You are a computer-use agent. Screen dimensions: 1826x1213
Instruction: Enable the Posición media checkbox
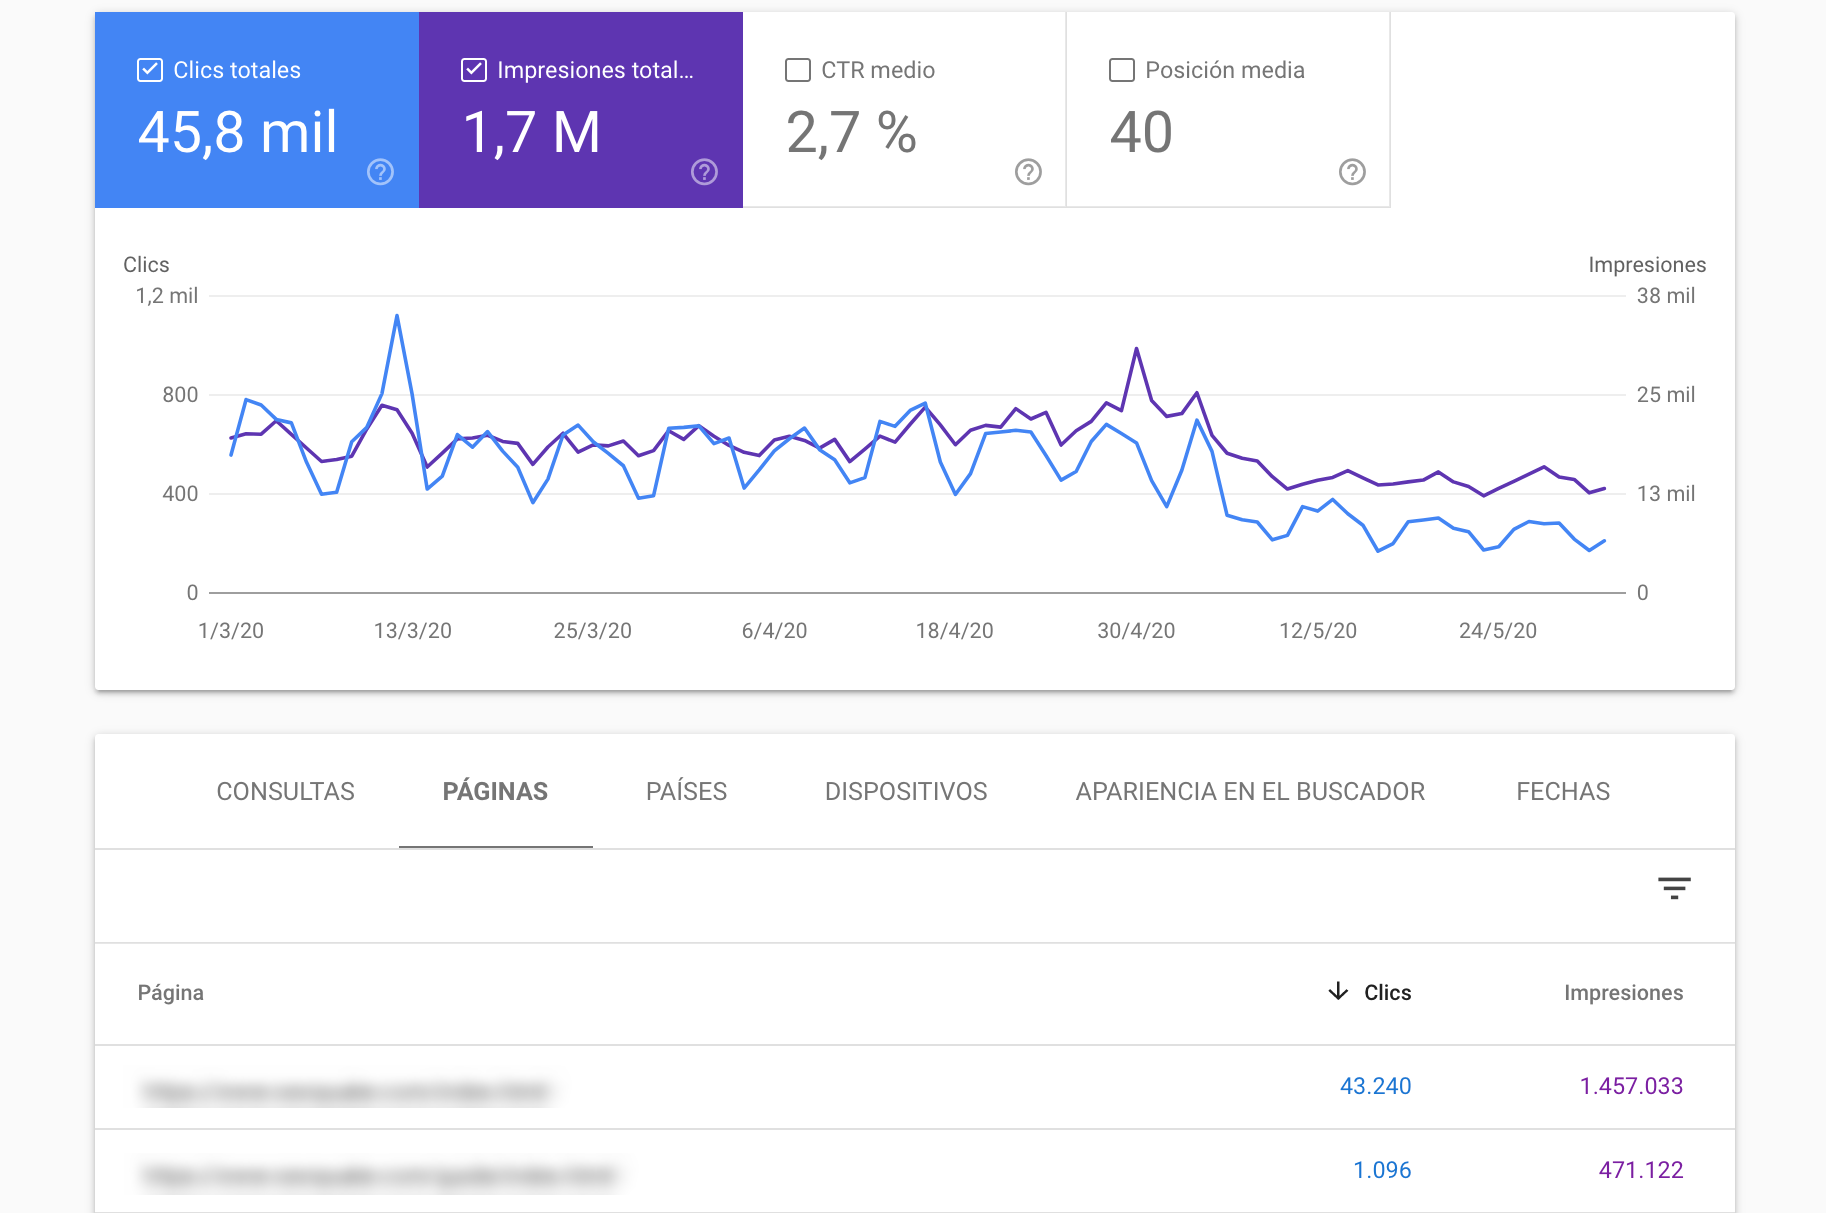[x=1122, y=70]
